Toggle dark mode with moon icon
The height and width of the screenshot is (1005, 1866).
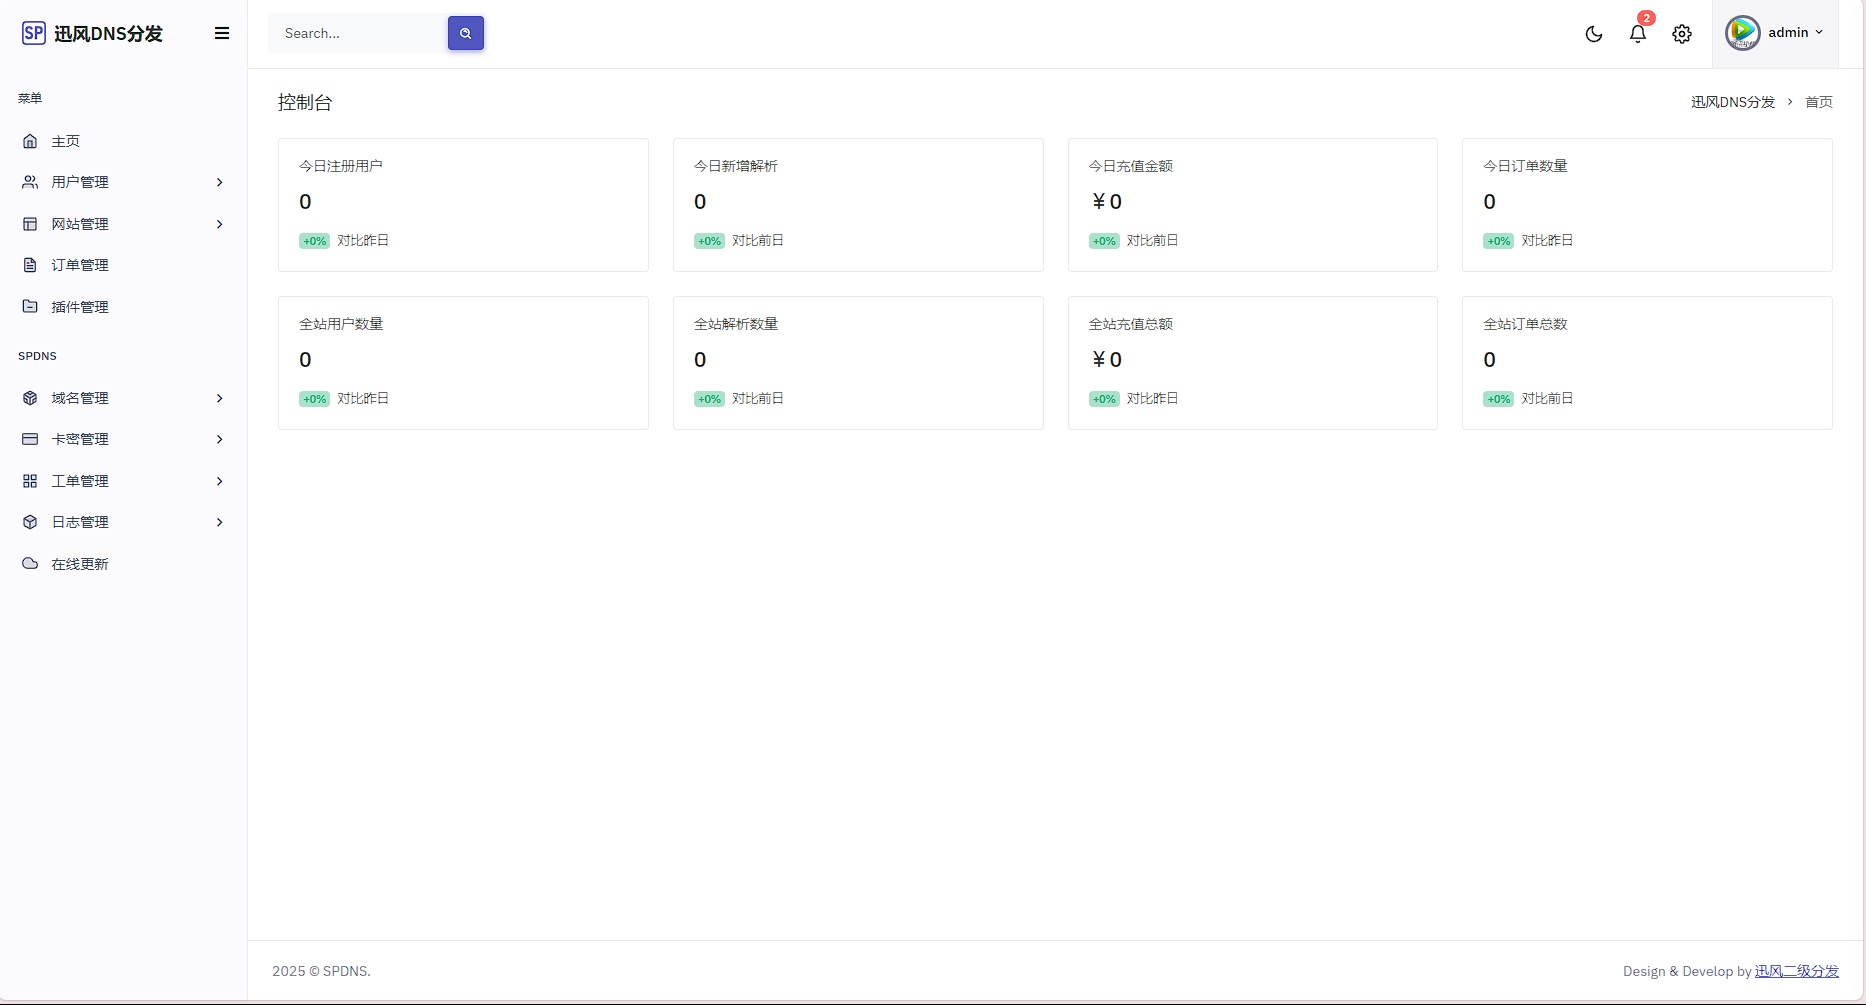1594,34
